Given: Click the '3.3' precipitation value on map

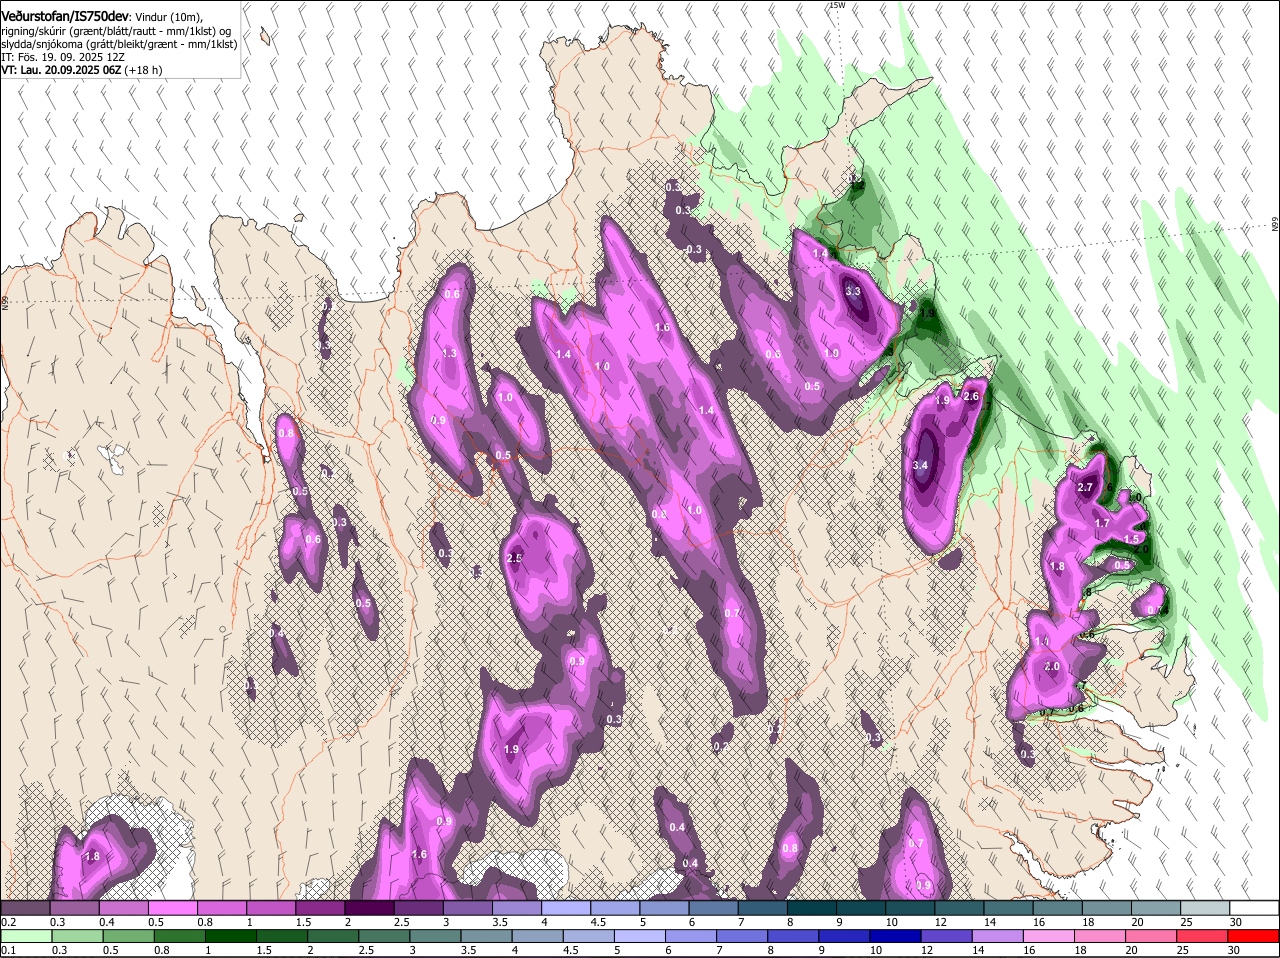Looking at the screenshot, I should [x=853, y=291].
